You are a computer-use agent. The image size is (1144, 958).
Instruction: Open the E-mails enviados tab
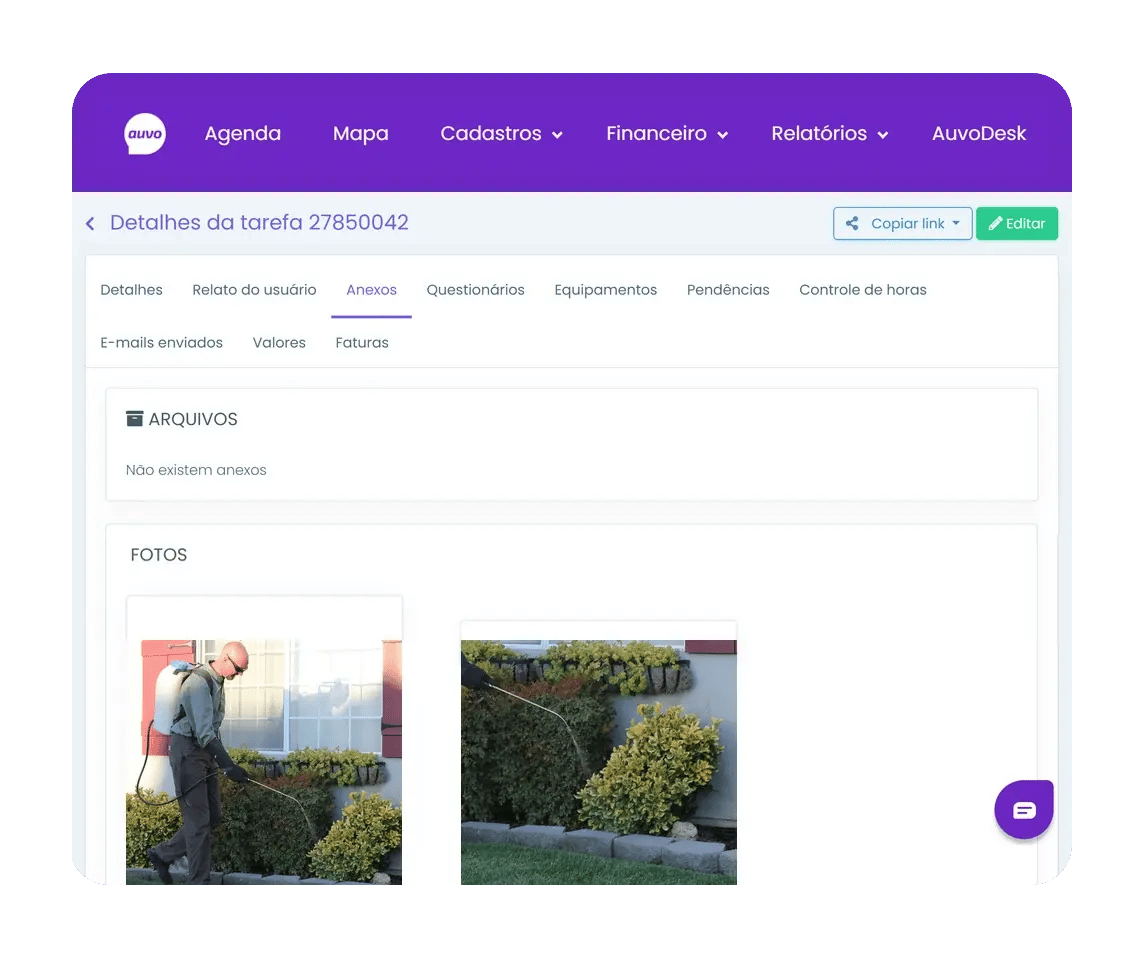pos(161,342)
